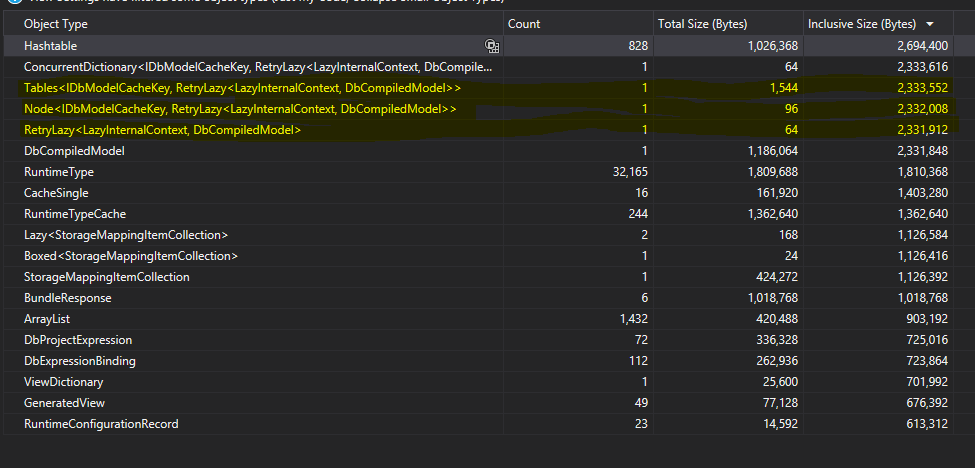975x468 pixels.
Task: Click the GeneratedView count value 49
Action: click(641, 403)
